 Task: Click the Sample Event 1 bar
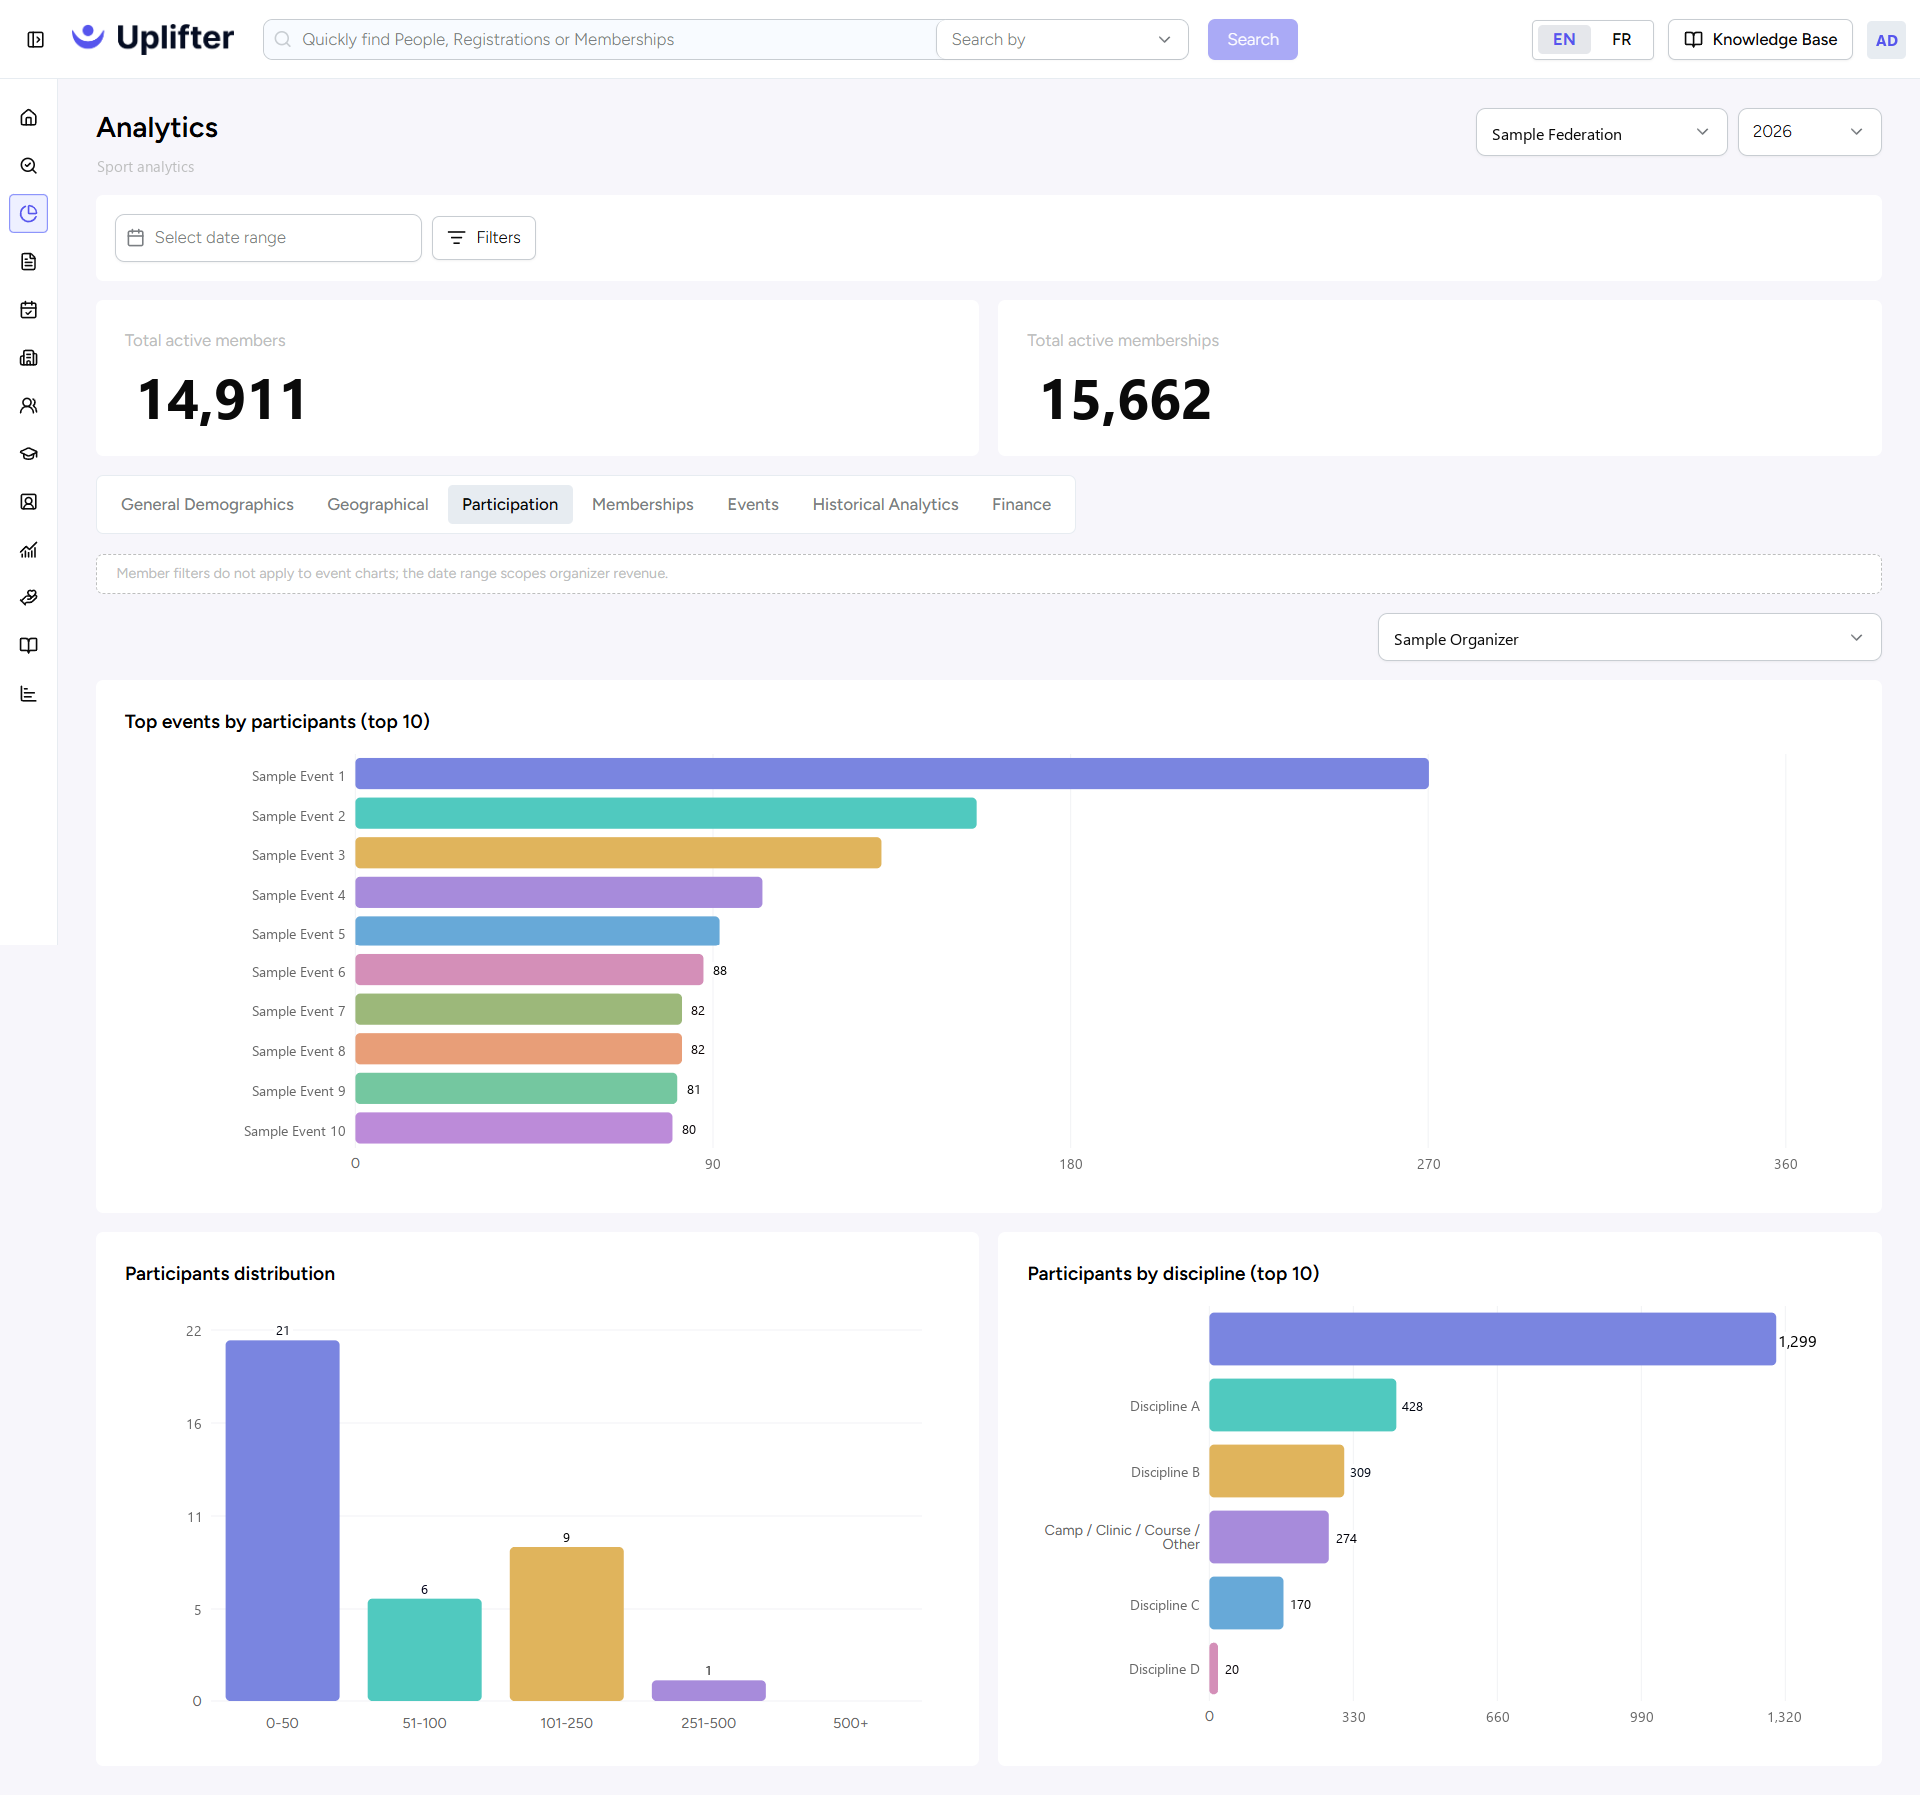[x=892, y=774]
